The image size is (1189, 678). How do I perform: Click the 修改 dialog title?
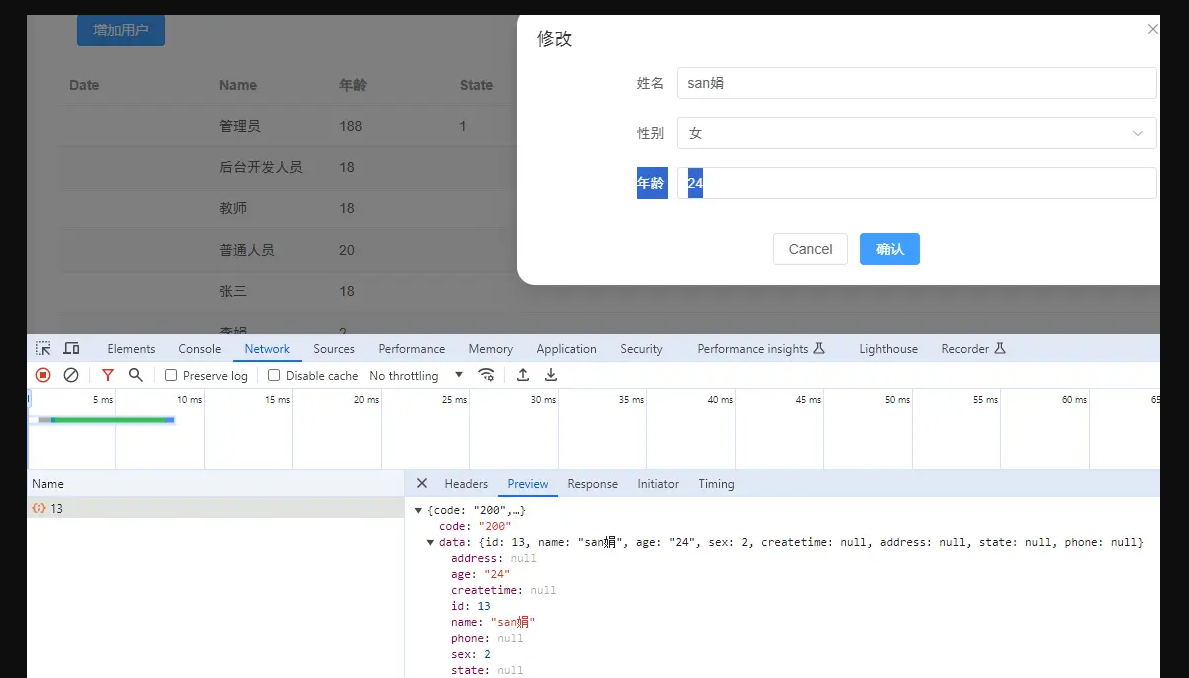(x=554, y=39)
